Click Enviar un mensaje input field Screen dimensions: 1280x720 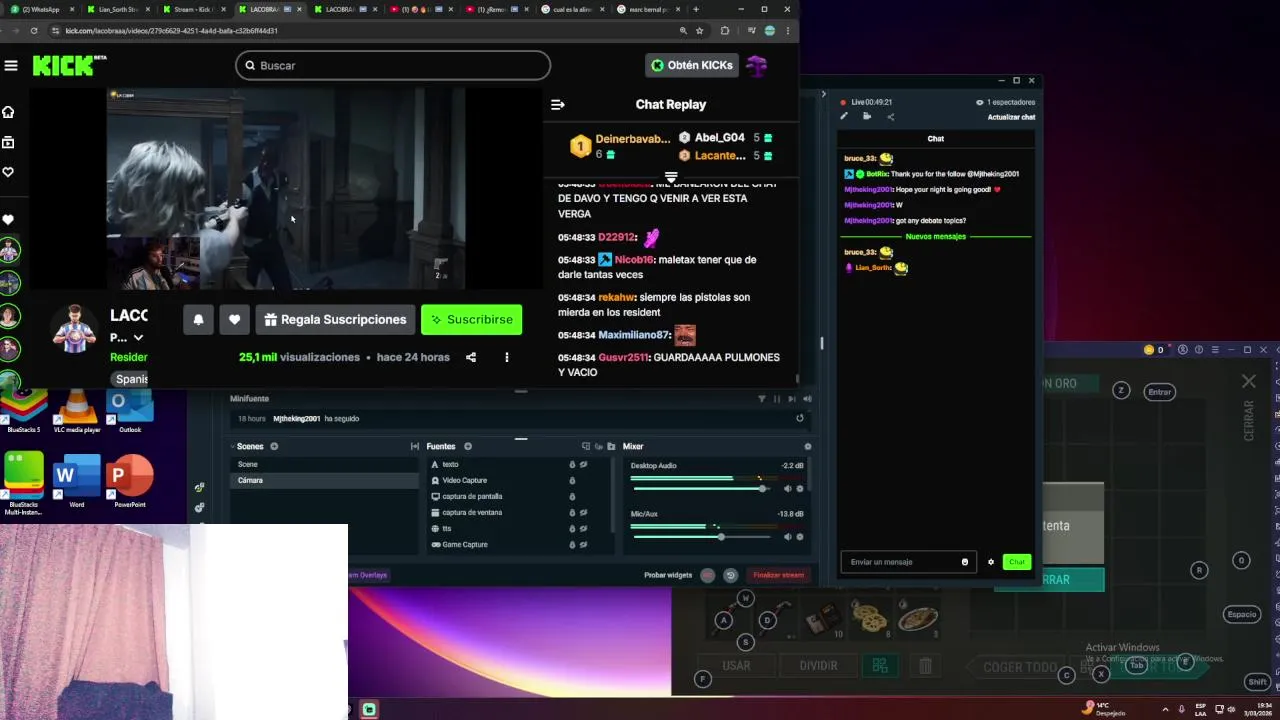906,562
